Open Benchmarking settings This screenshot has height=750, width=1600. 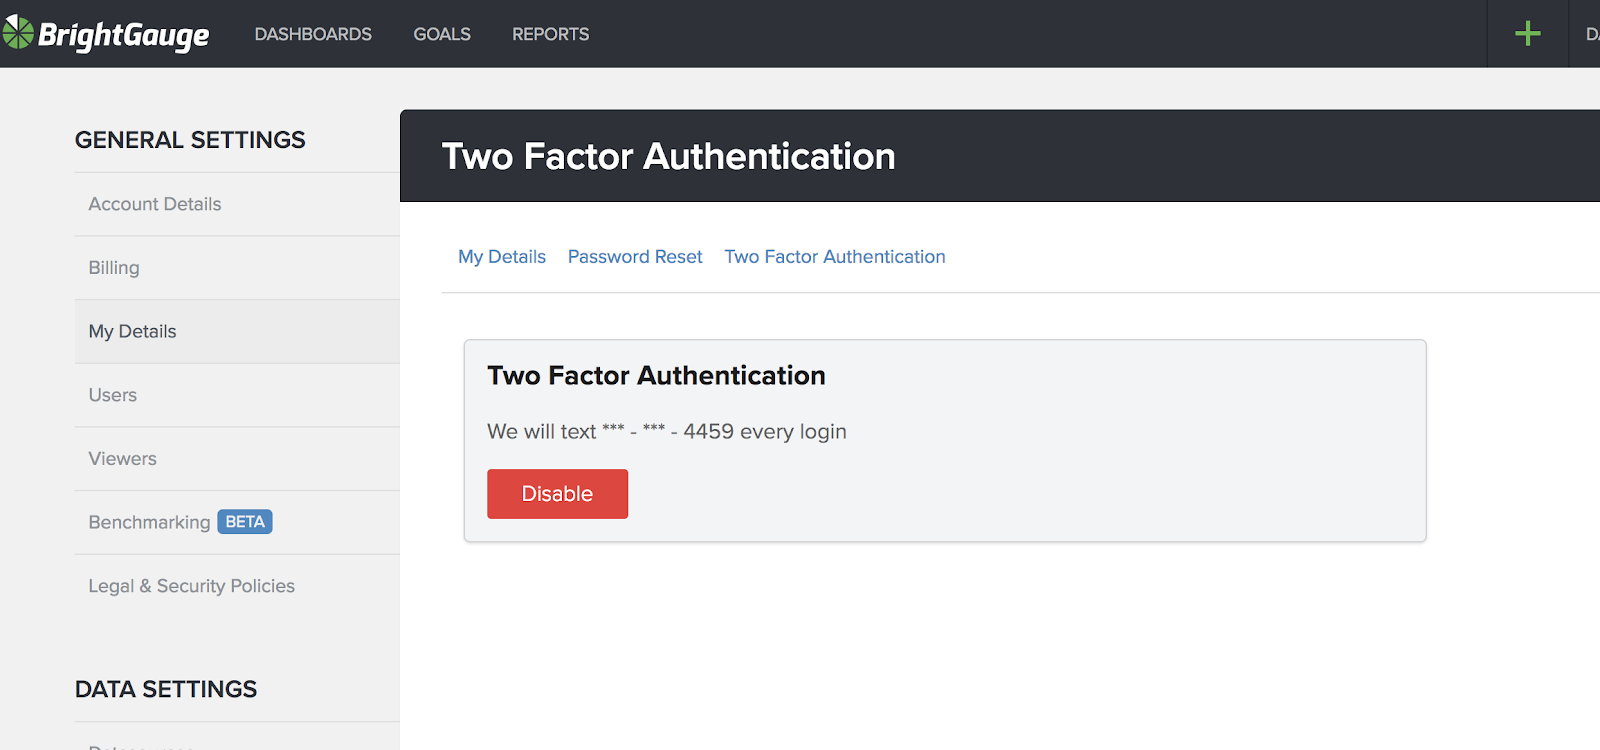pyautogui.click(x=237, y=522)
